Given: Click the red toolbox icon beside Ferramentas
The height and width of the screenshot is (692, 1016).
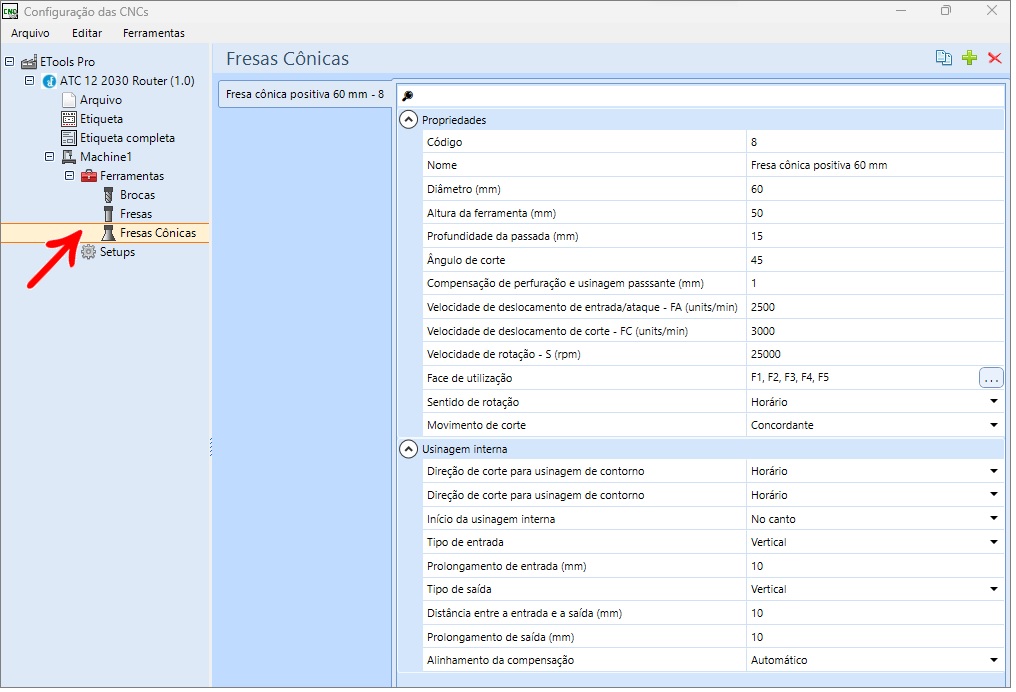Looking at the screenshot, I should [x=89, y=176].
